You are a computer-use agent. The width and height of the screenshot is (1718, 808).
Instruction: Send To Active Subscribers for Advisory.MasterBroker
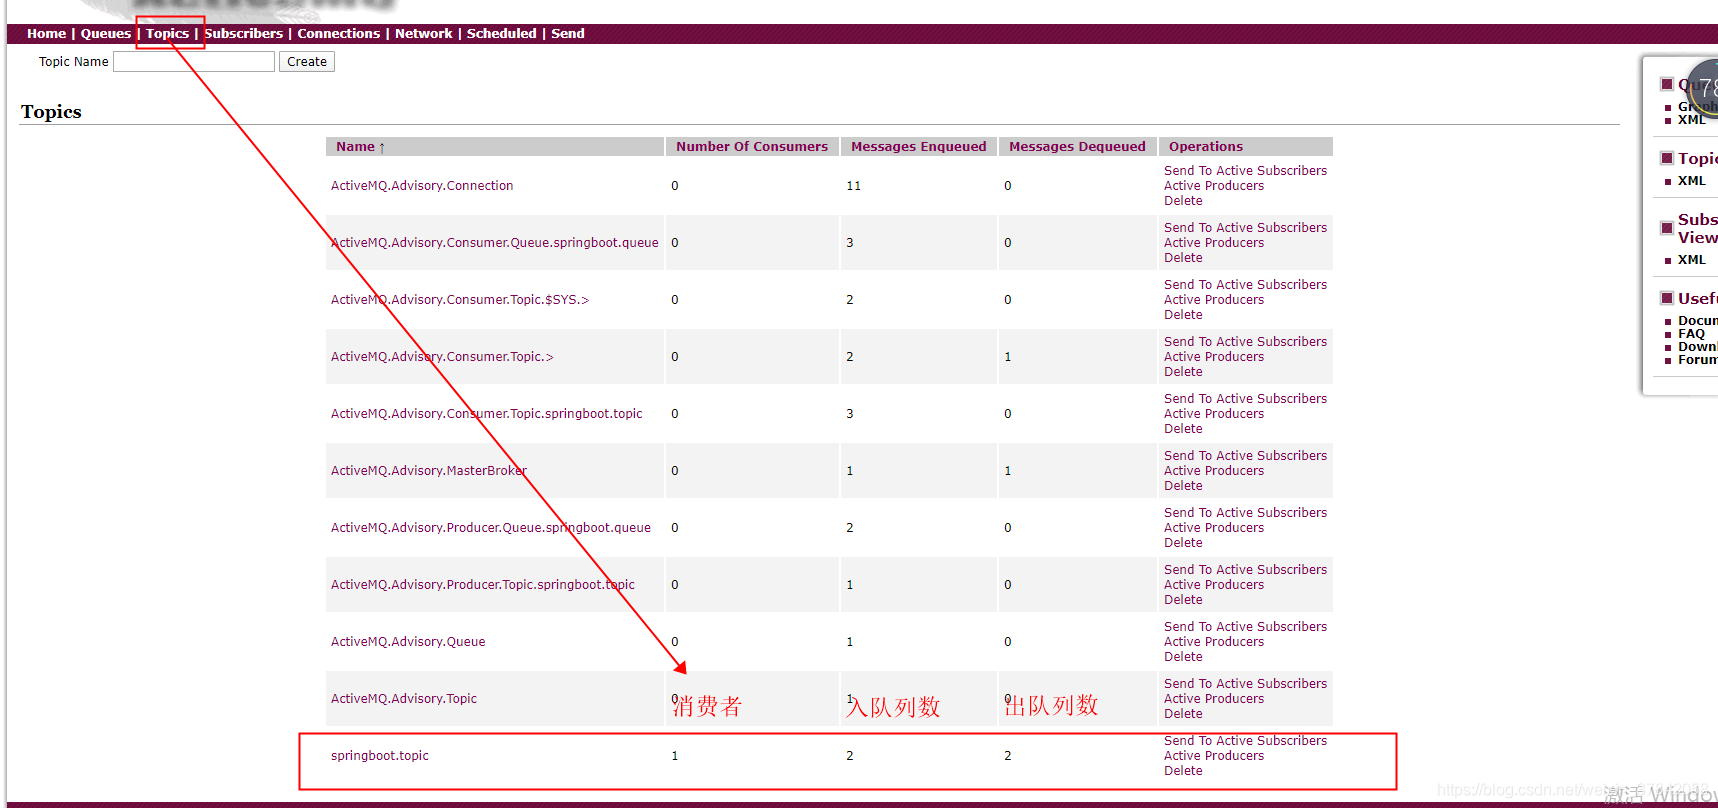(x=1245, y=456)
